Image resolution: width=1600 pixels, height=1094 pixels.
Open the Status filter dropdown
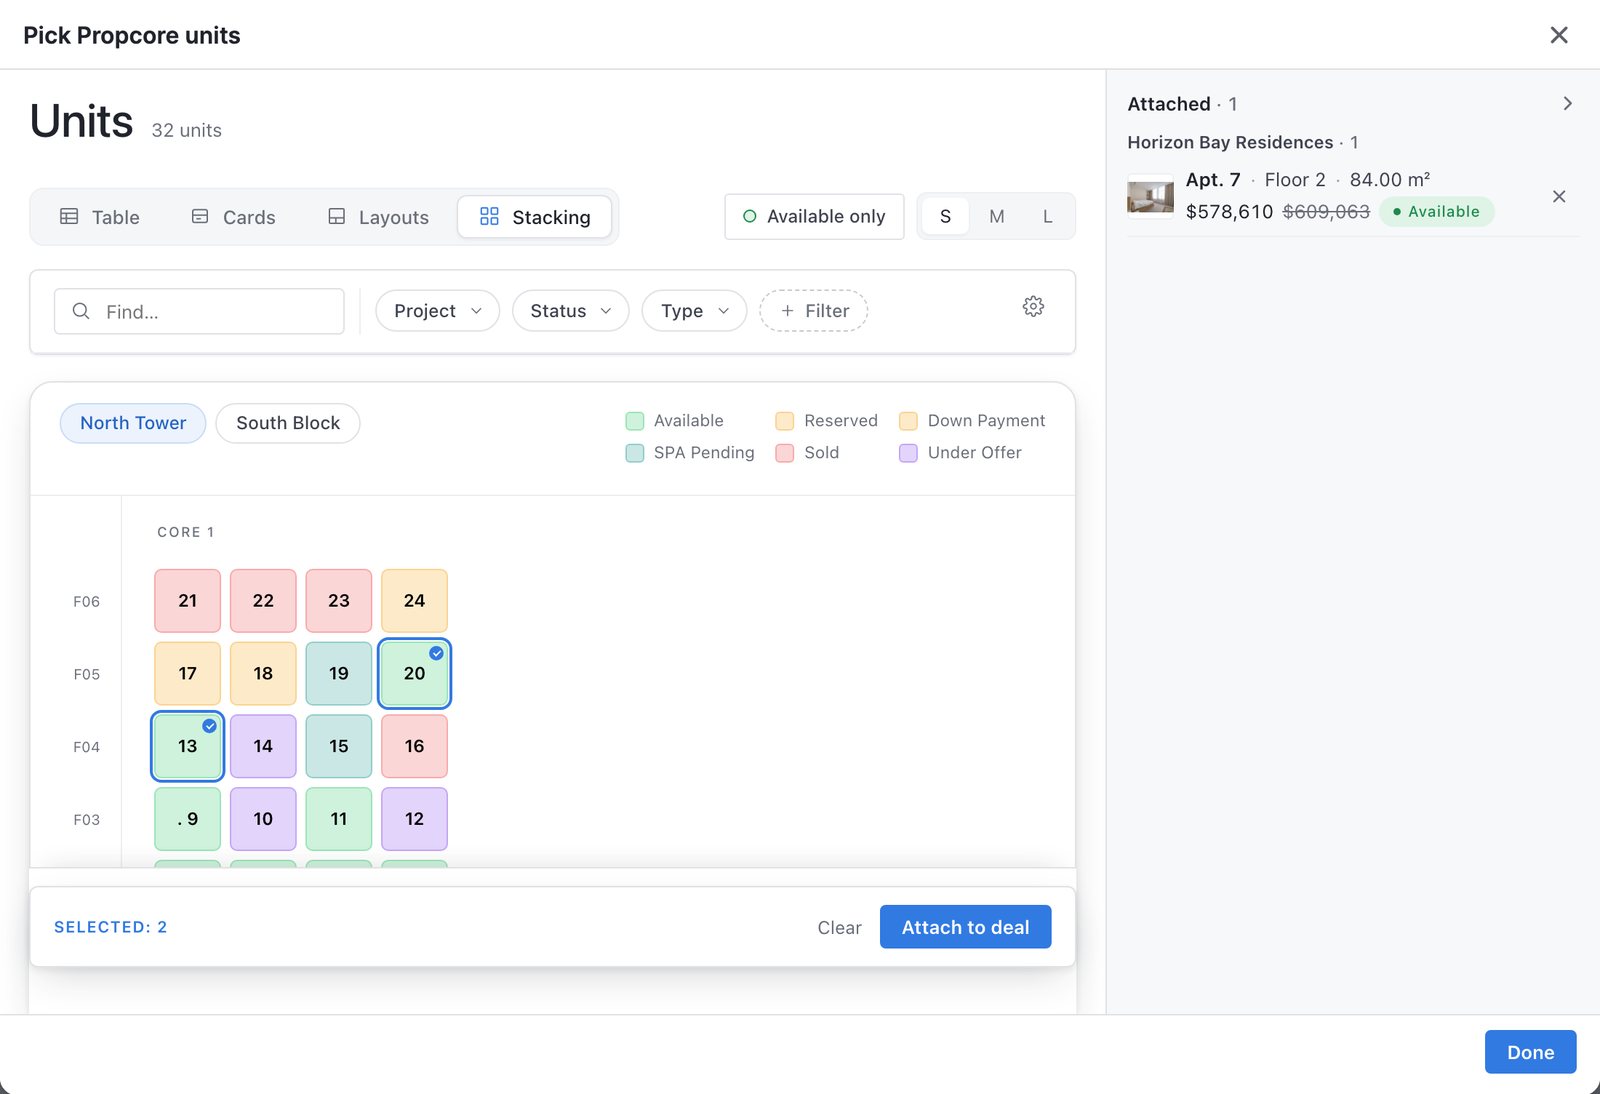click(x=570, y=311)
